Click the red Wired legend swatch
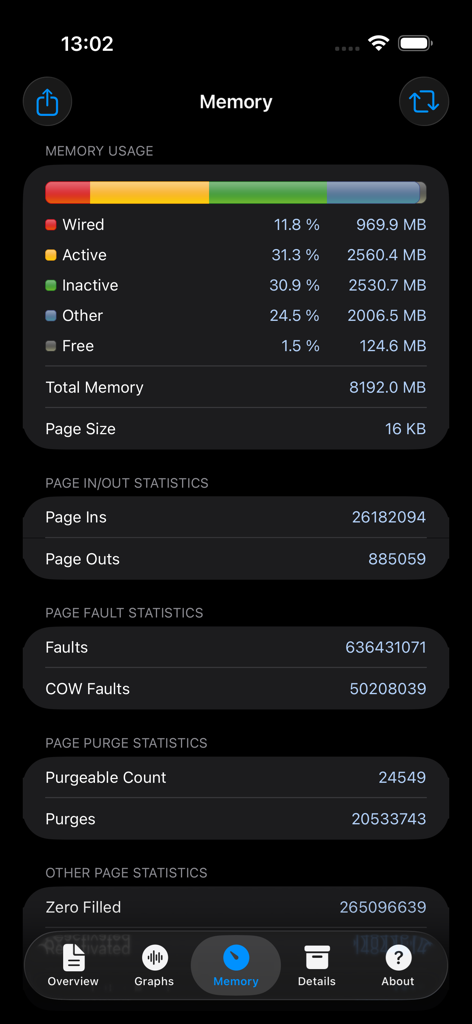The height and width of the screenshot is (1024, 472). point(51,225)
